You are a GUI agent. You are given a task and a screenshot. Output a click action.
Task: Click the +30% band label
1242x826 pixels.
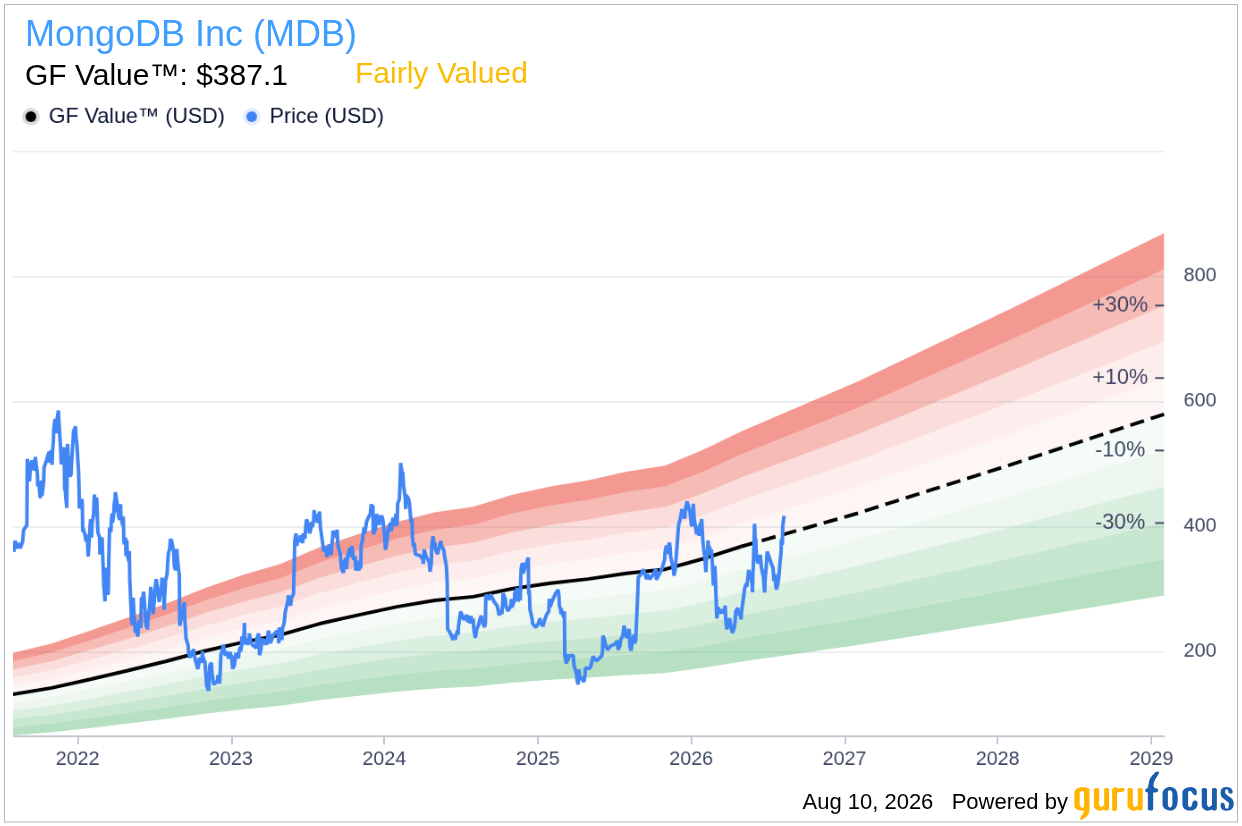point(1120,304)
